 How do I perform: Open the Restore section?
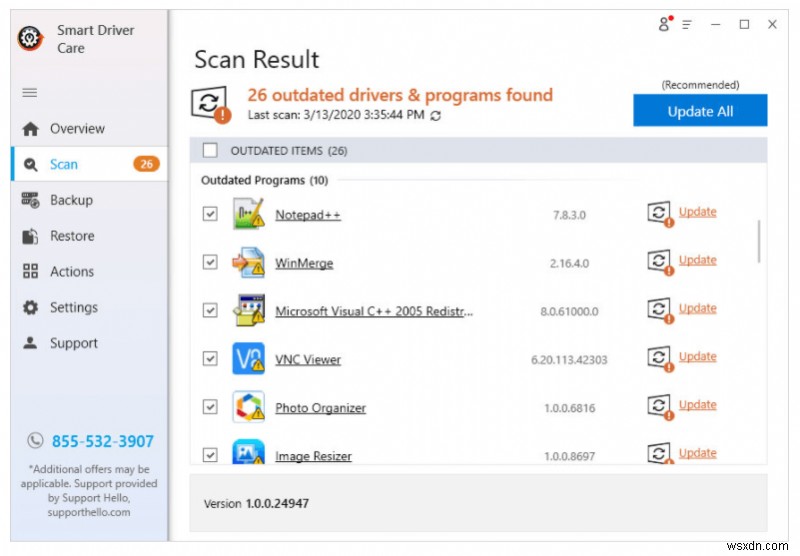click(x=89, y=236)
